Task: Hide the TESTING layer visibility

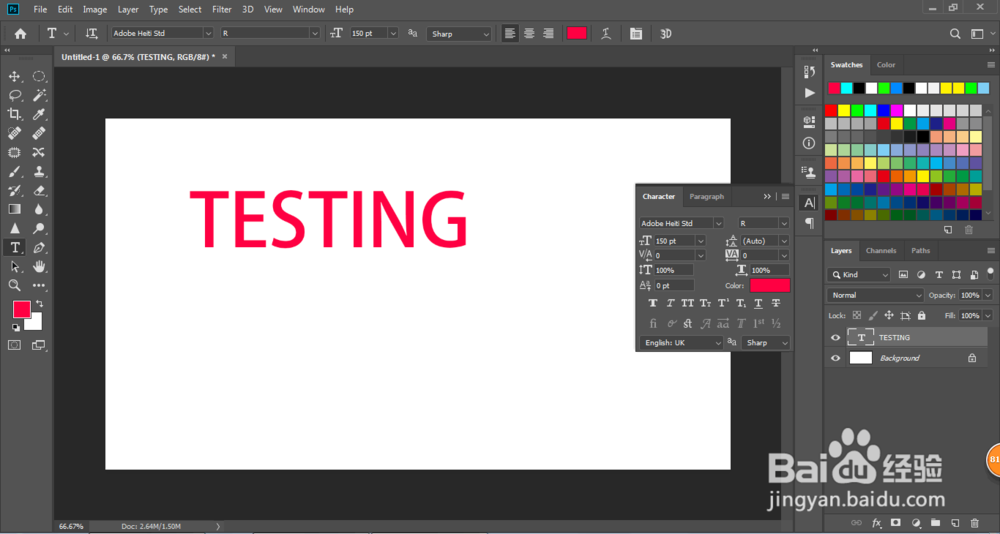Action: coord(835,337)
